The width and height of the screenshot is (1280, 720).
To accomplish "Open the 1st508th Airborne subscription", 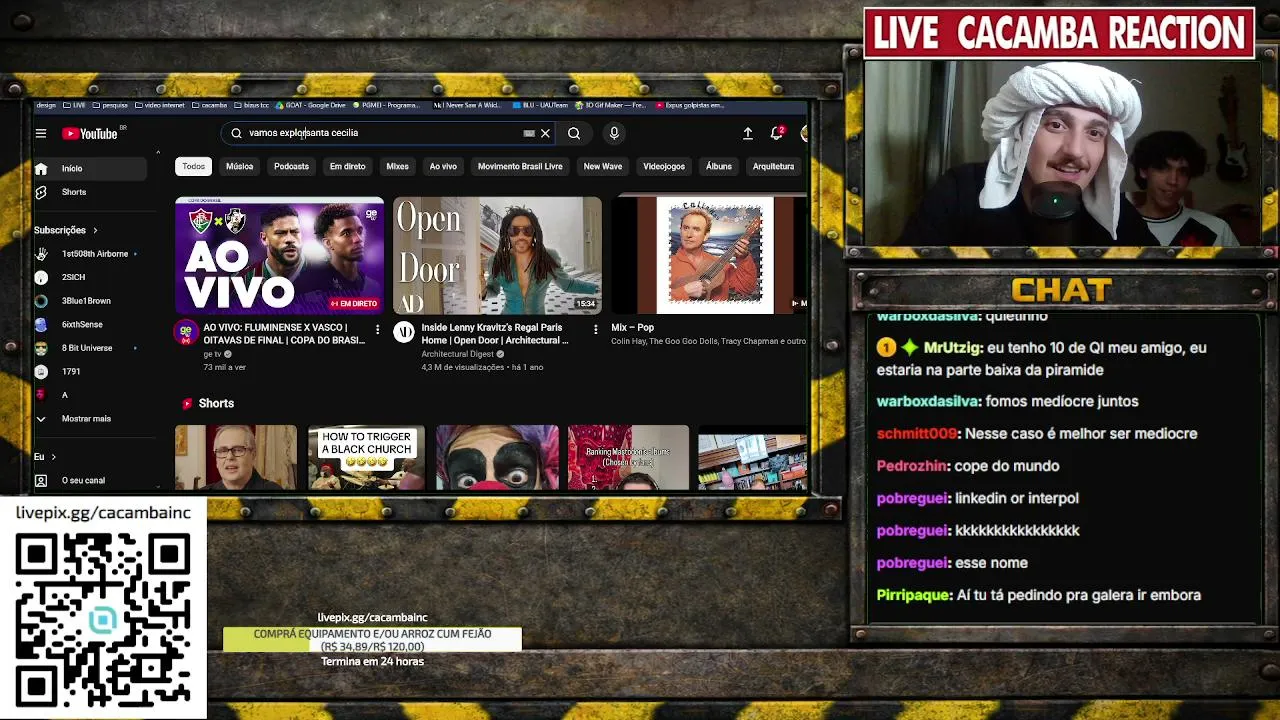I will [x=90, y=254].
